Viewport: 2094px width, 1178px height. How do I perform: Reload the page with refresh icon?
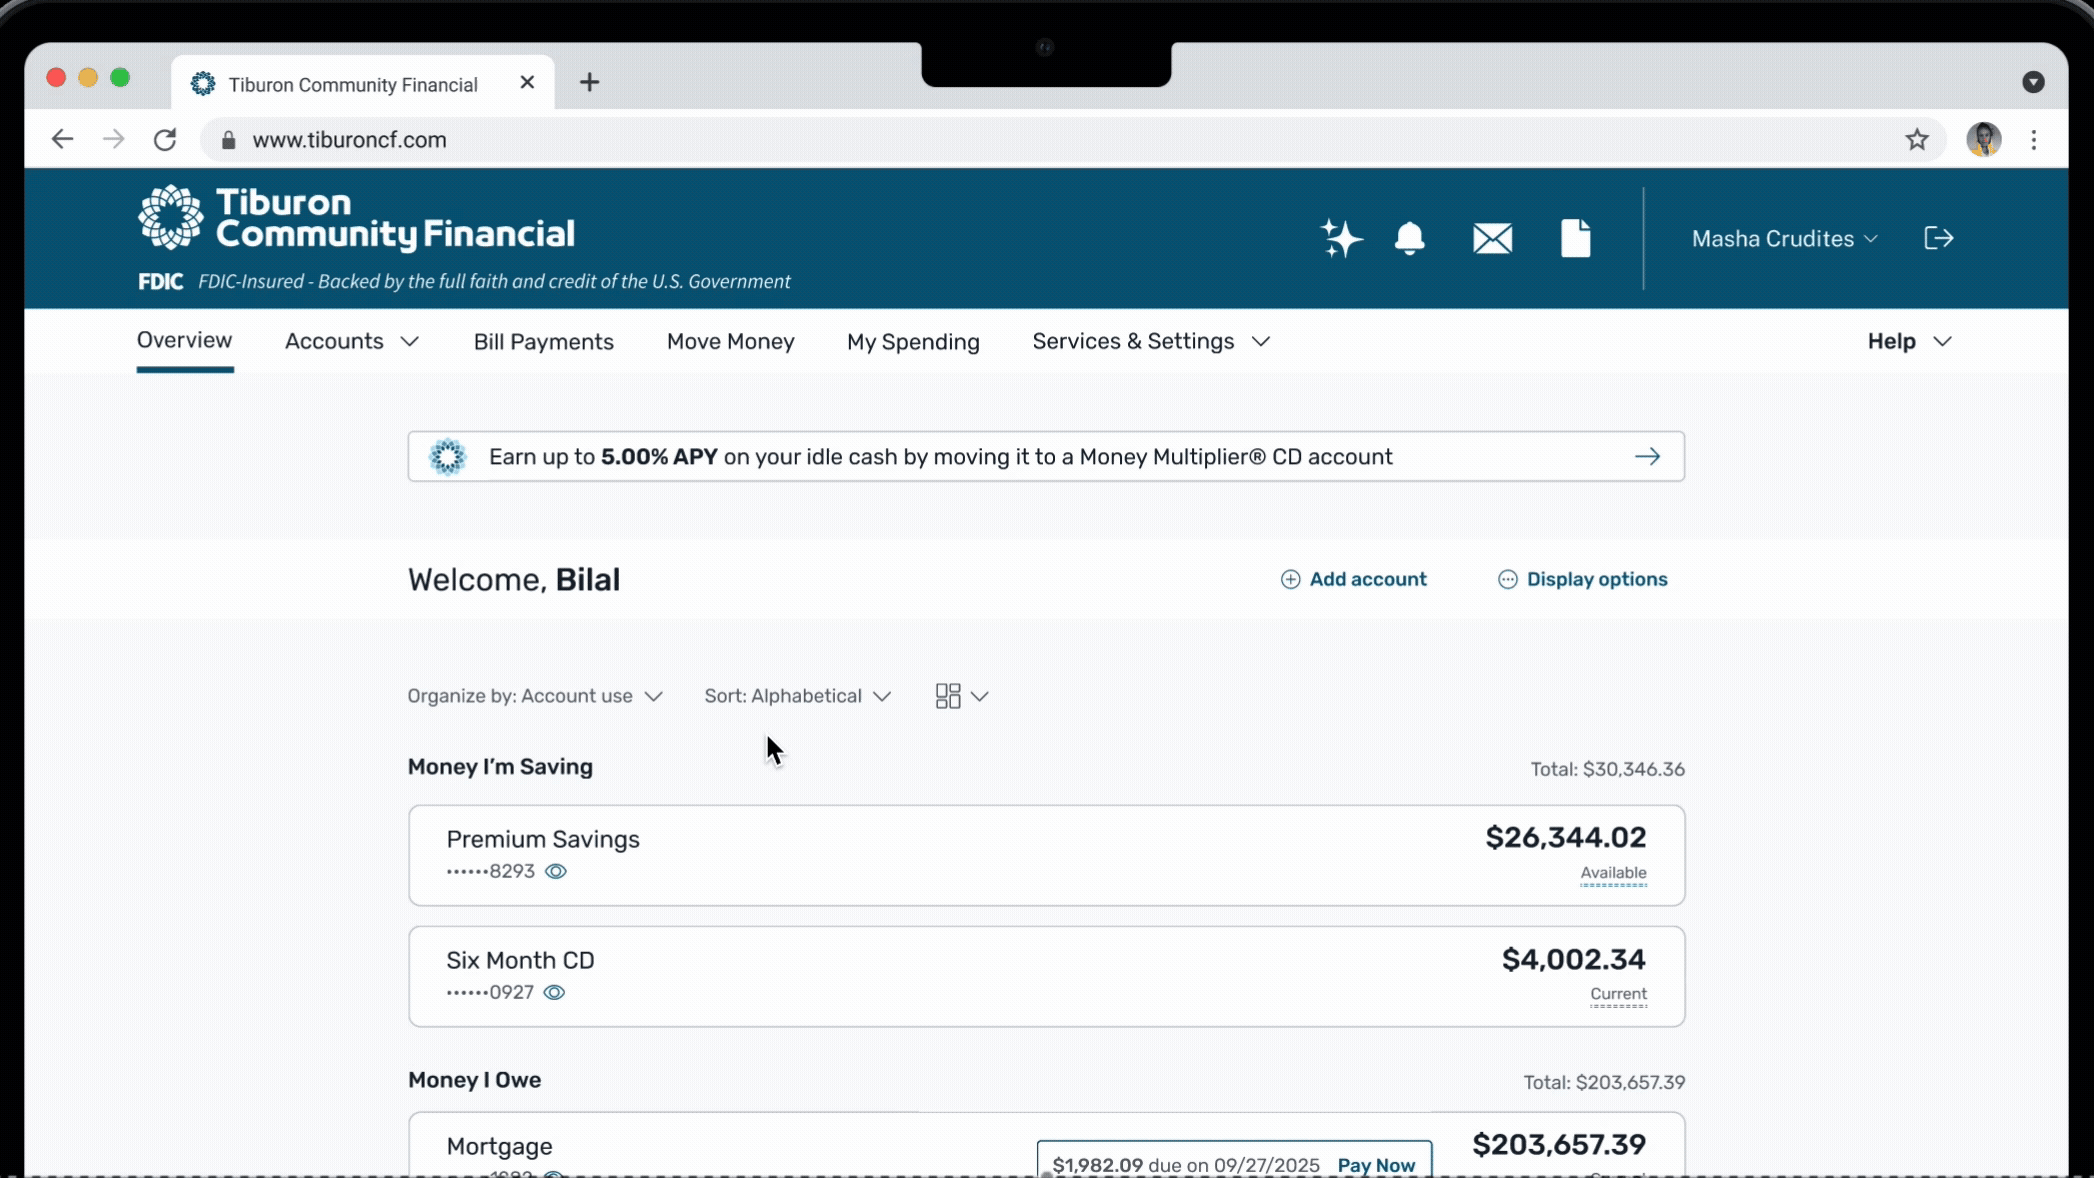pyautogui.click(x=165, y=140)
